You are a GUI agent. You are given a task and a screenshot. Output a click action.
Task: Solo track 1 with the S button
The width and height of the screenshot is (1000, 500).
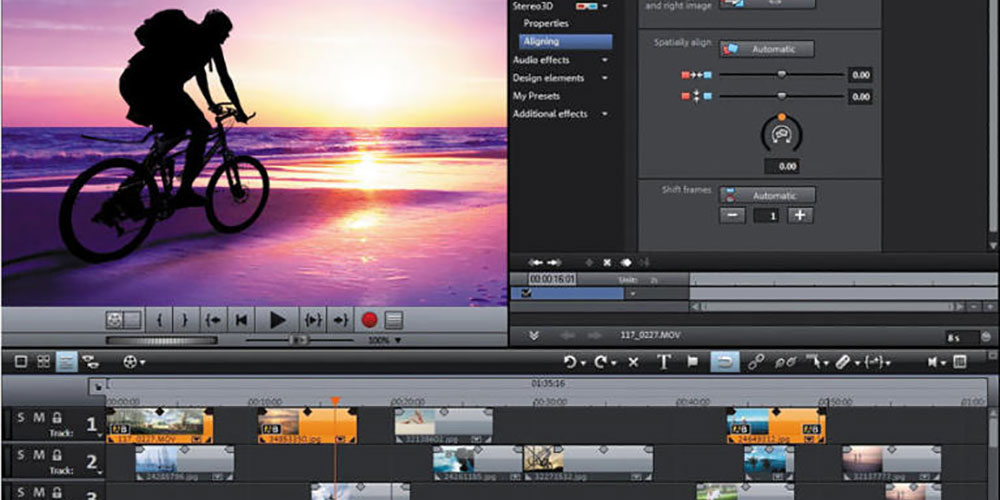click(20, 418)
